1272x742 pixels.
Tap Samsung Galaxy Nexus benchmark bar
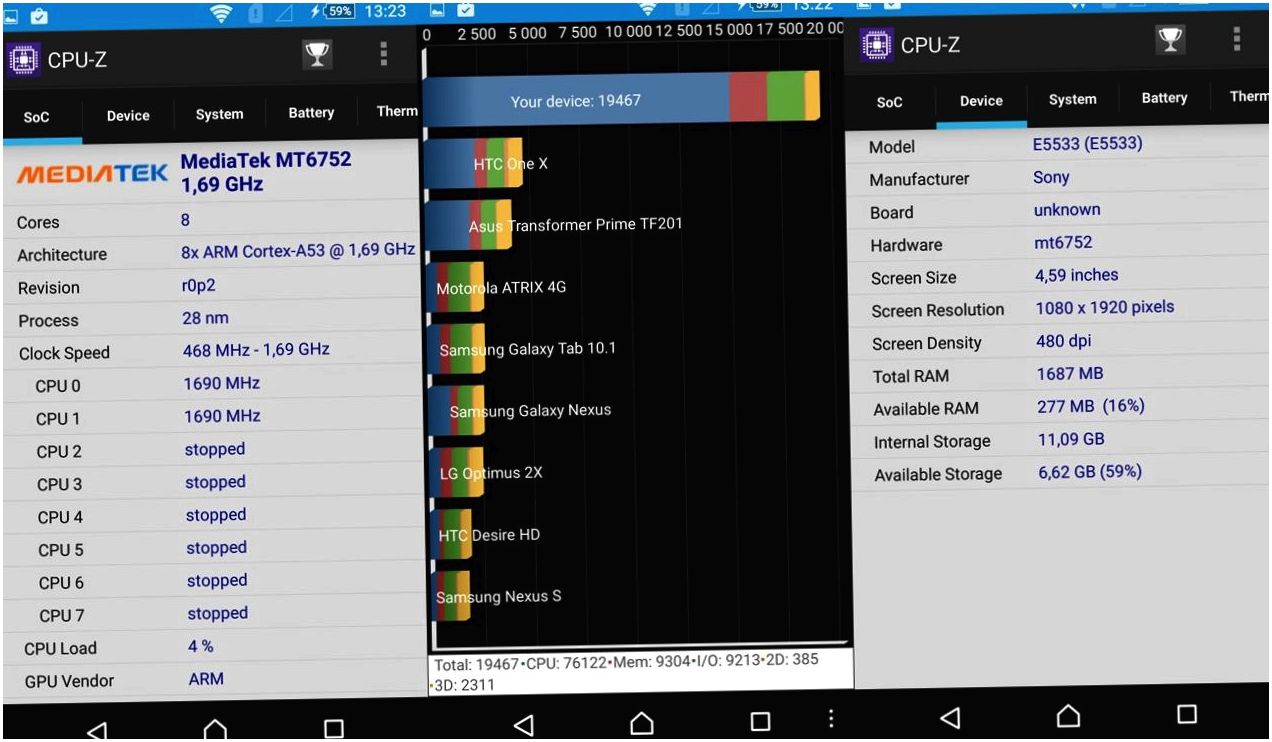click(x=455, y=411)
